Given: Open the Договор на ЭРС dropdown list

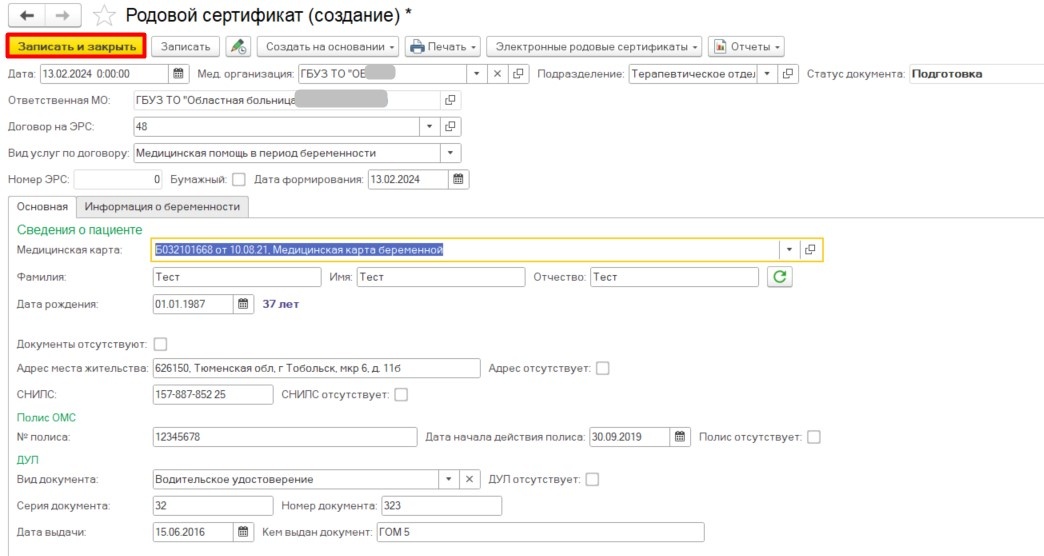Looking at the screenshot, I should (430, 127).
